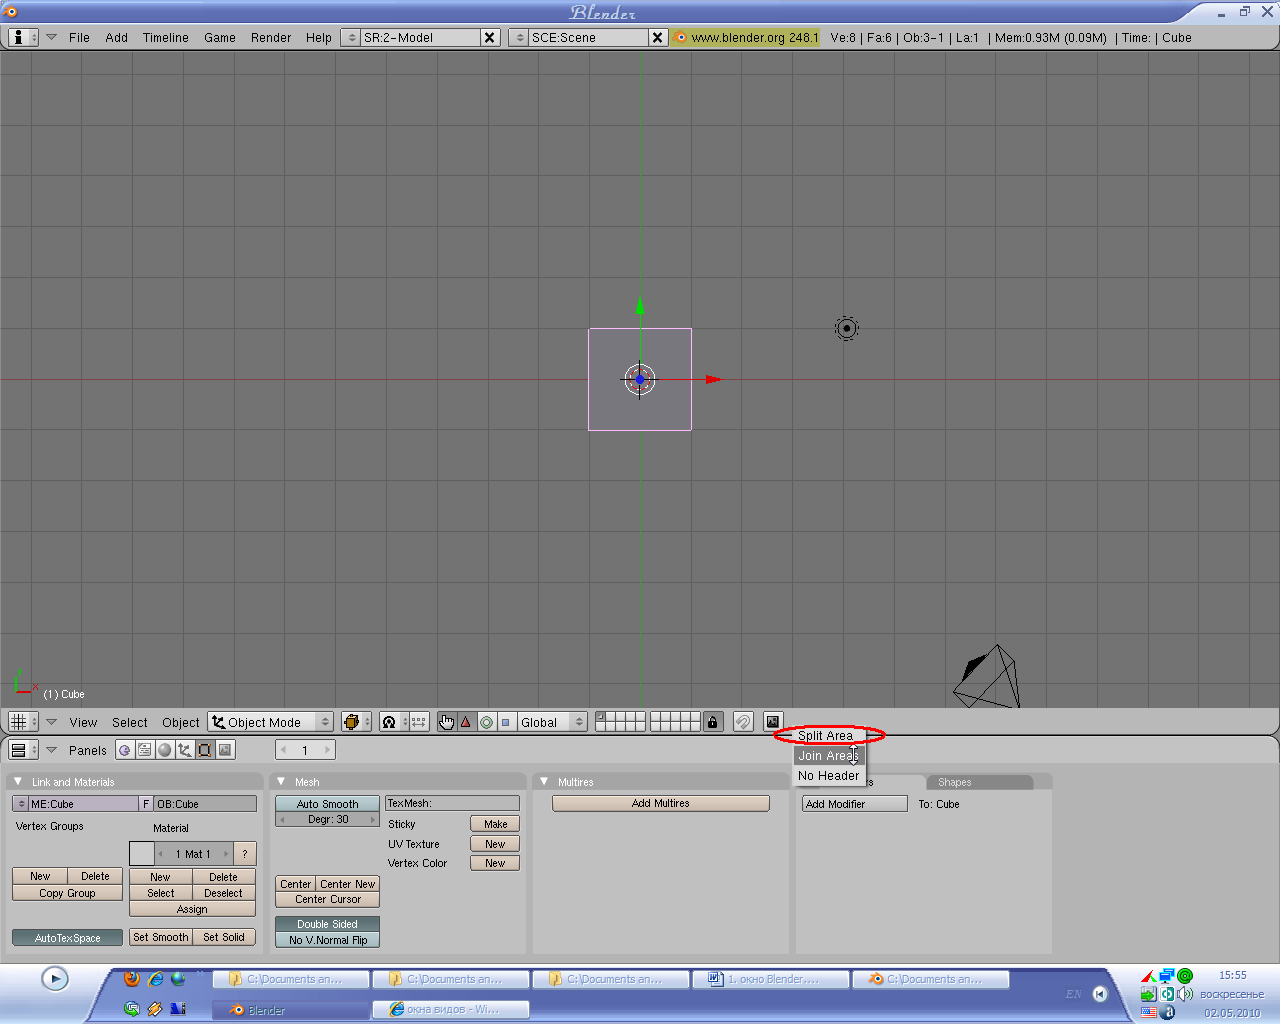Open the Render menu
The height and width of the screenshot is (1024, 1280).
(x=271, y=38)
